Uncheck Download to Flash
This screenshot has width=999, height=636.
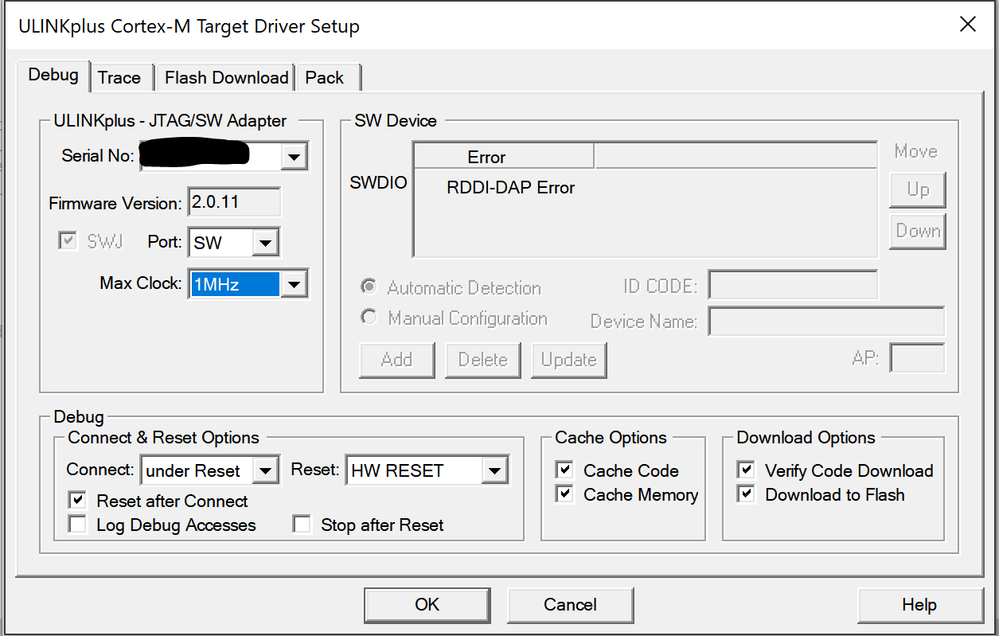pyautogui.click(x=746, y=495)
